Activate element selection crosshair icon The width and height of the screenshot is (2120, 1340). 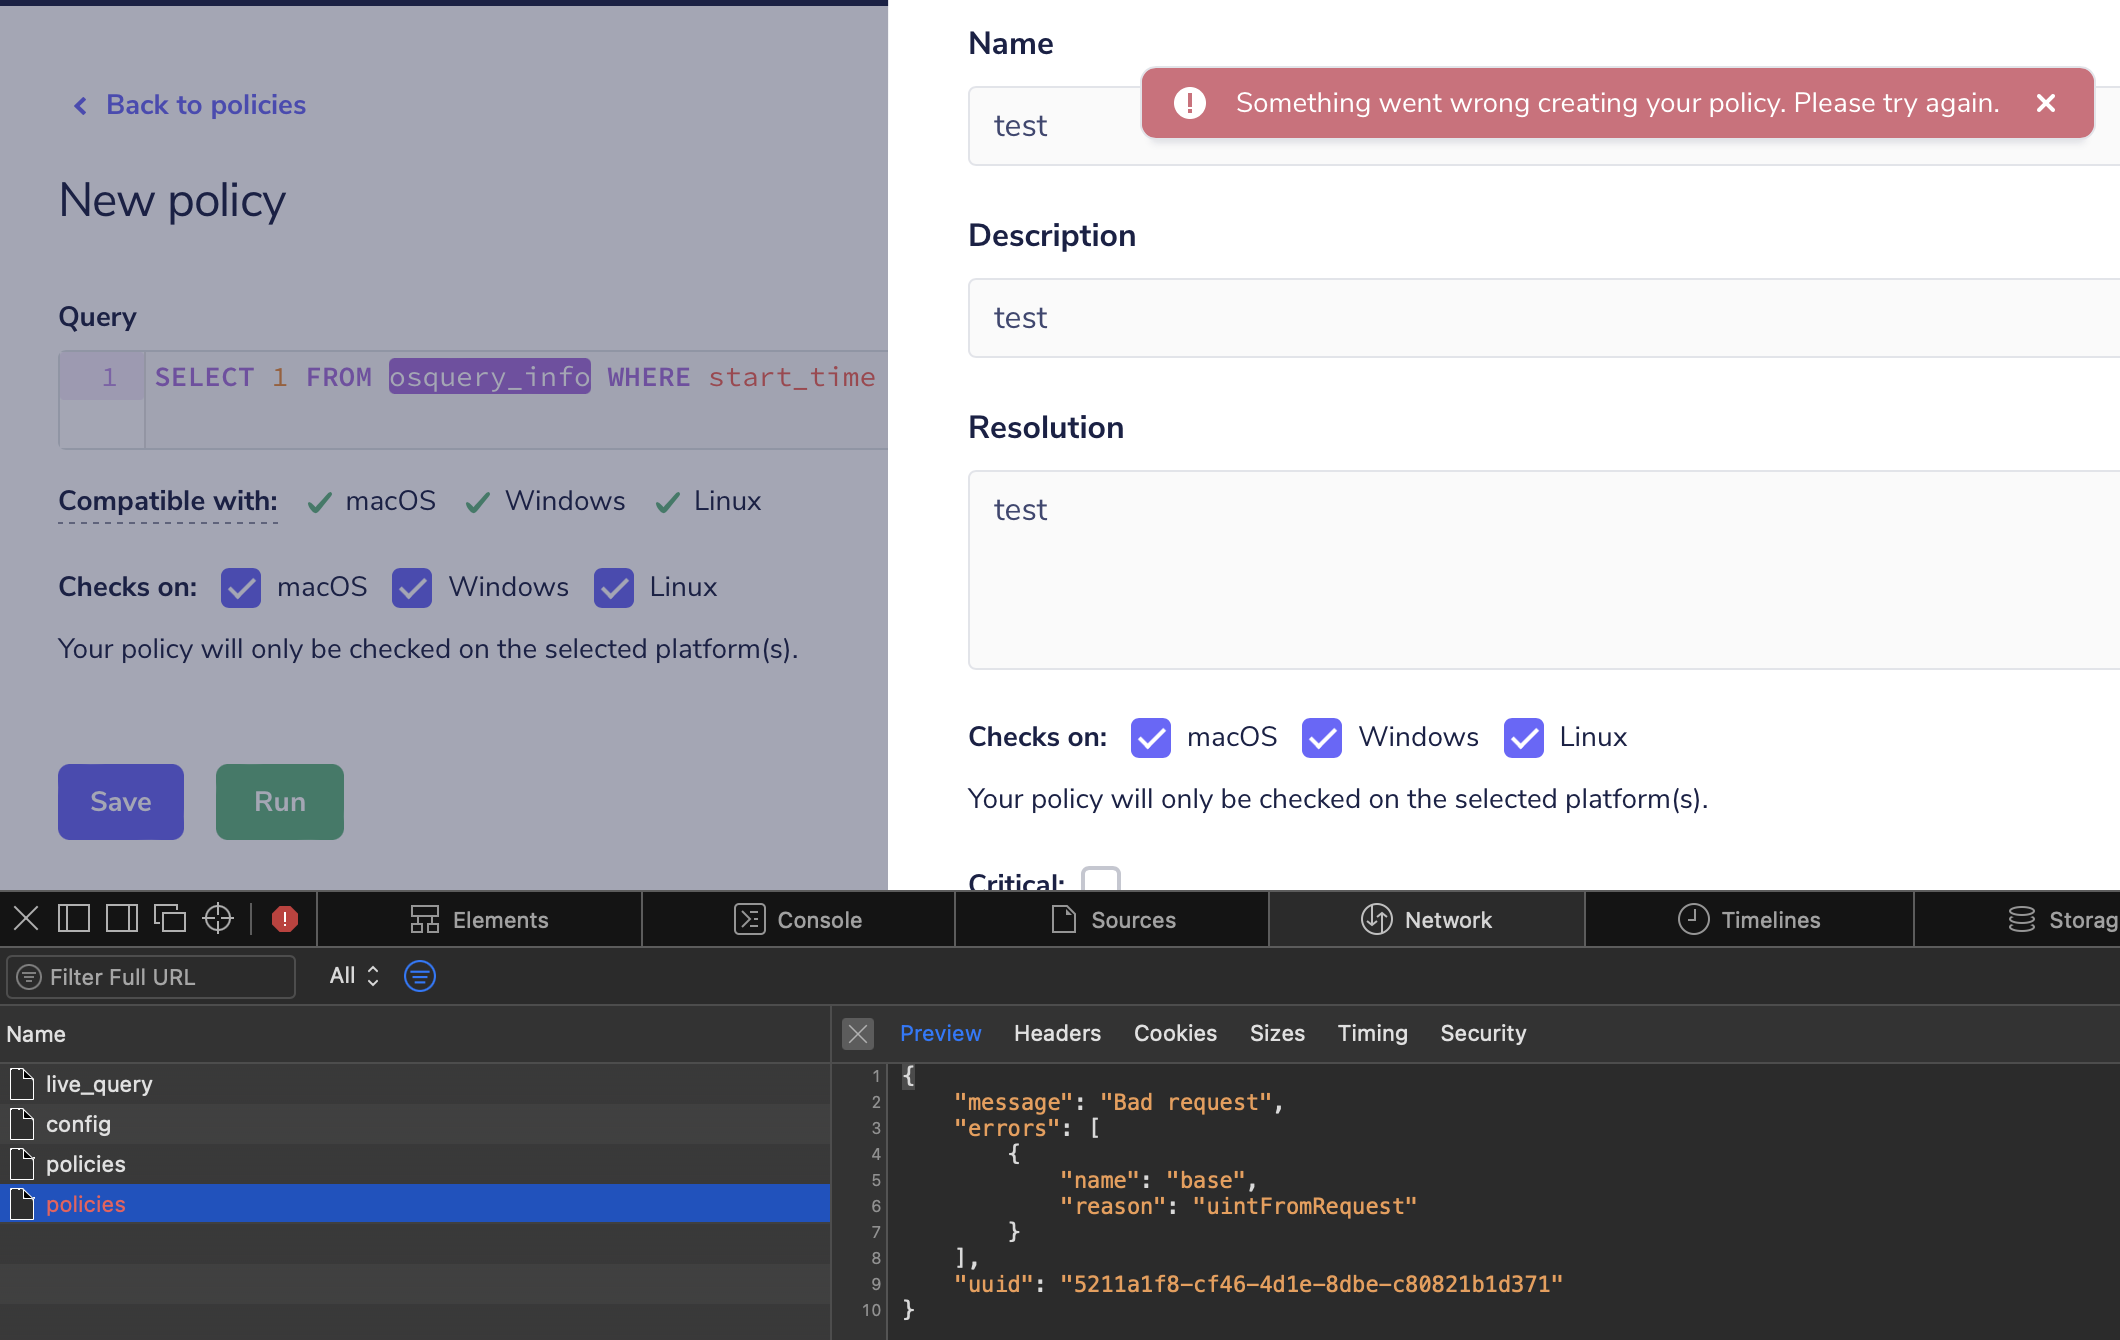(218, 918)
